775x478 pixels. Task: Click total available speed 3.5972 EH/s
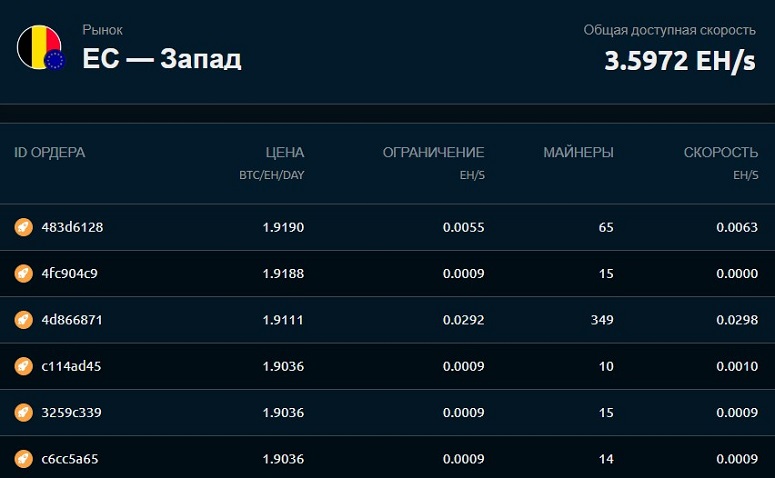point(680,61)
